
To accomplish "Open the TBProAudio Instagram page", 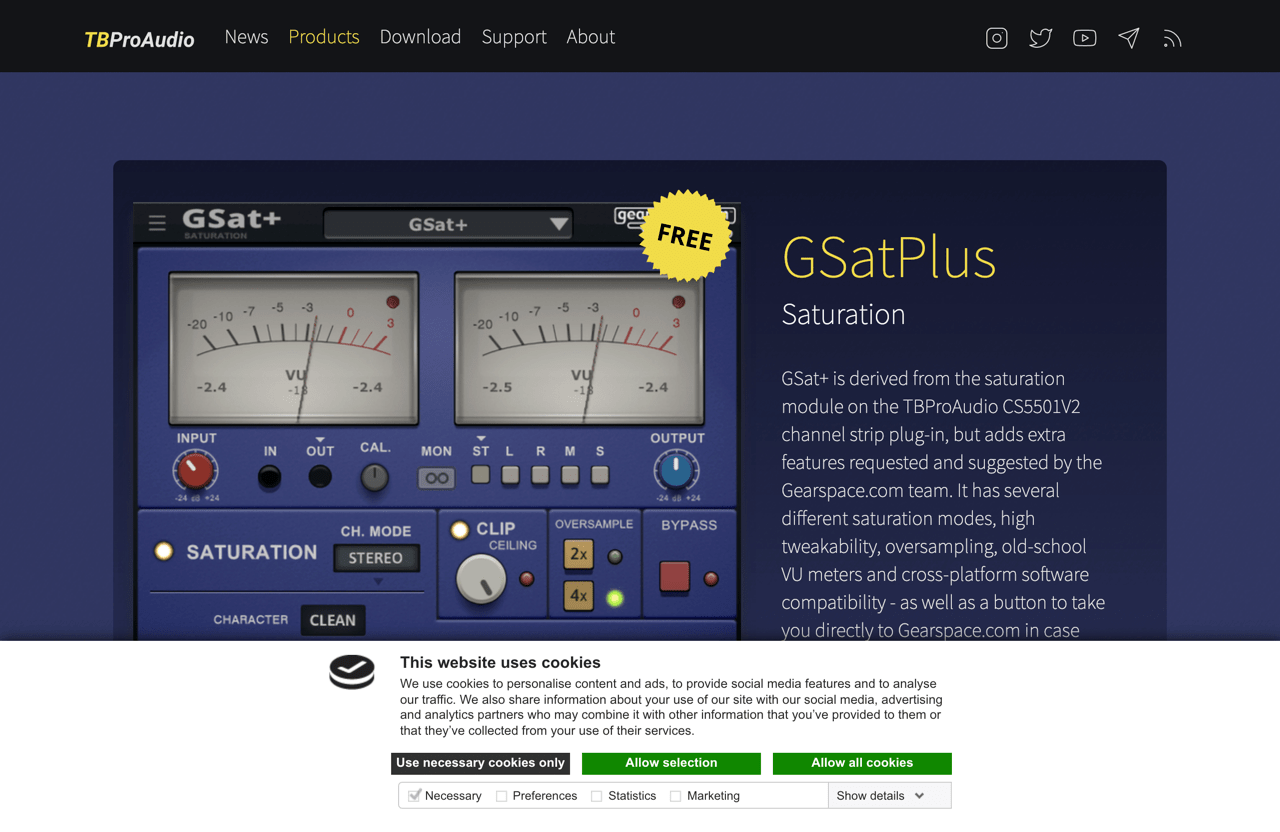I will [996, 37].
